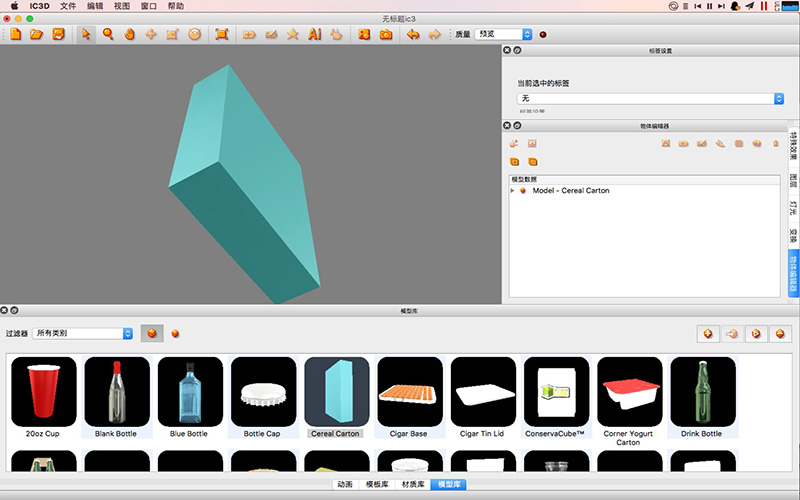The image size is (800, 500).
Task: Open the 帮助 menu
Action: coord(176,6)
